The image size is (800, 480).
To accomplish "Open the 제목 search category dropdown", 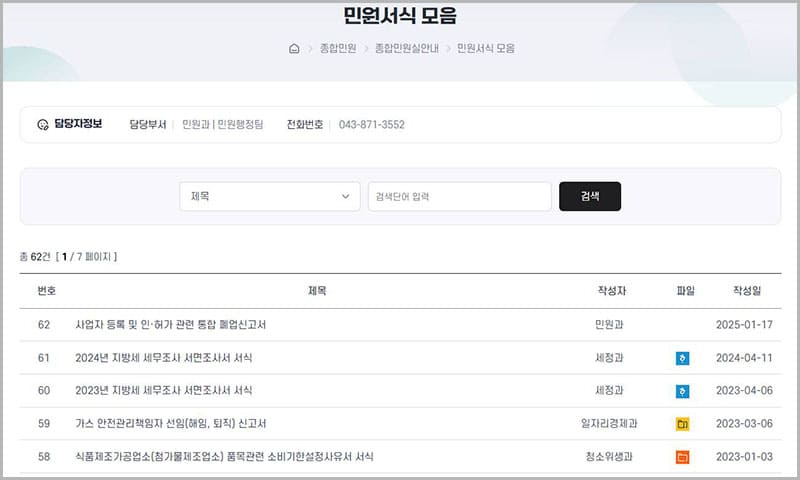I will (270, 197).
